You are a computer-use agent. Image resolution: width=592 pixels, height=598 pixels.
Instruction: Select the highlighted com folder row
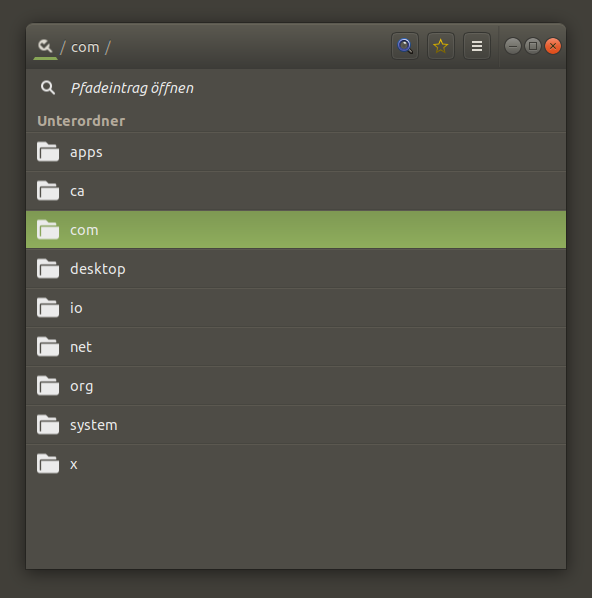(296, 230)
